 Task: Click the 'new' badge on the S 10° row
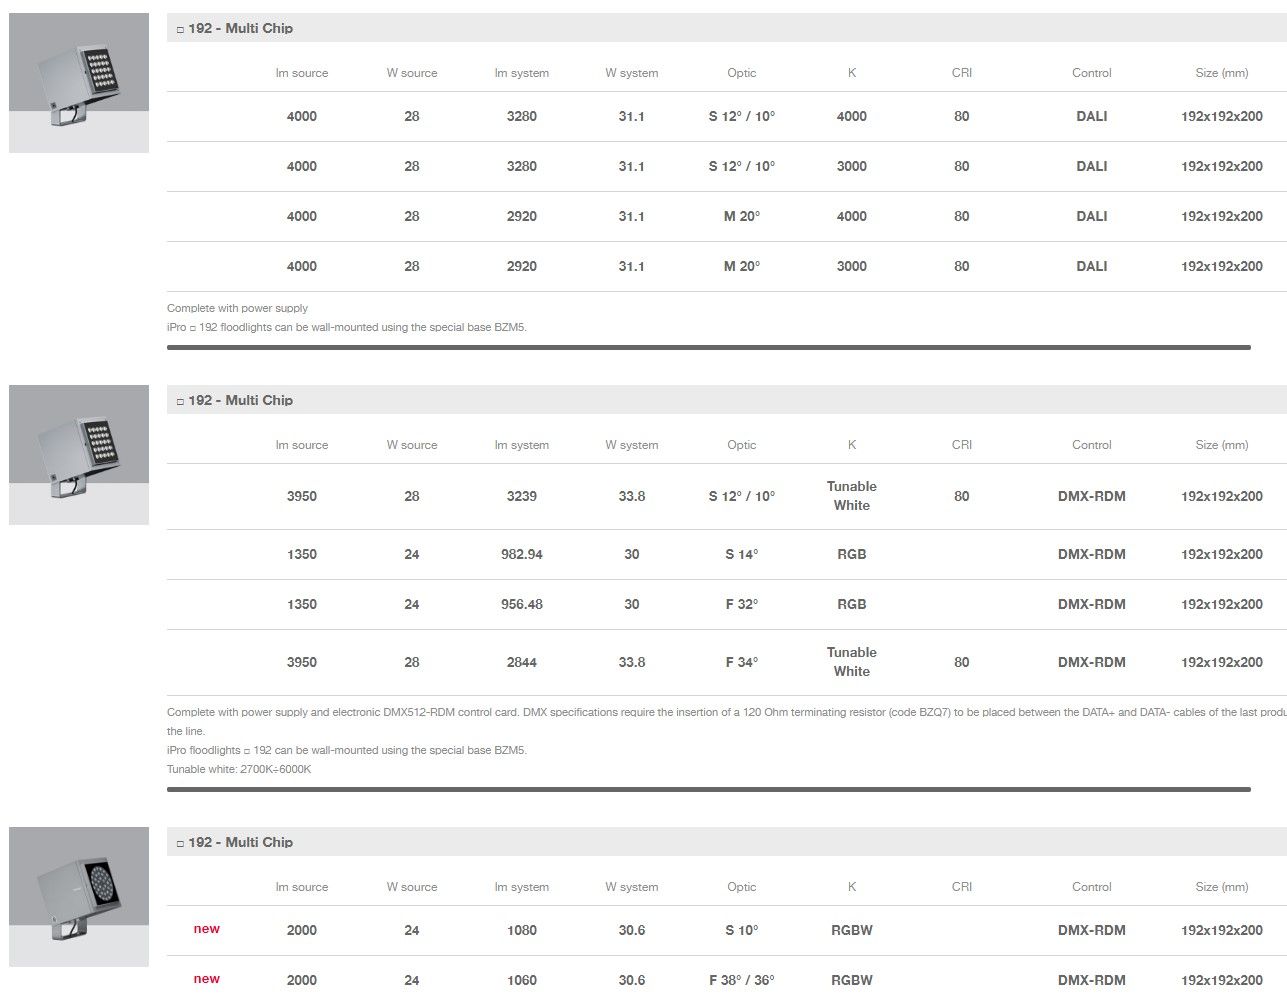coord(207,929)
